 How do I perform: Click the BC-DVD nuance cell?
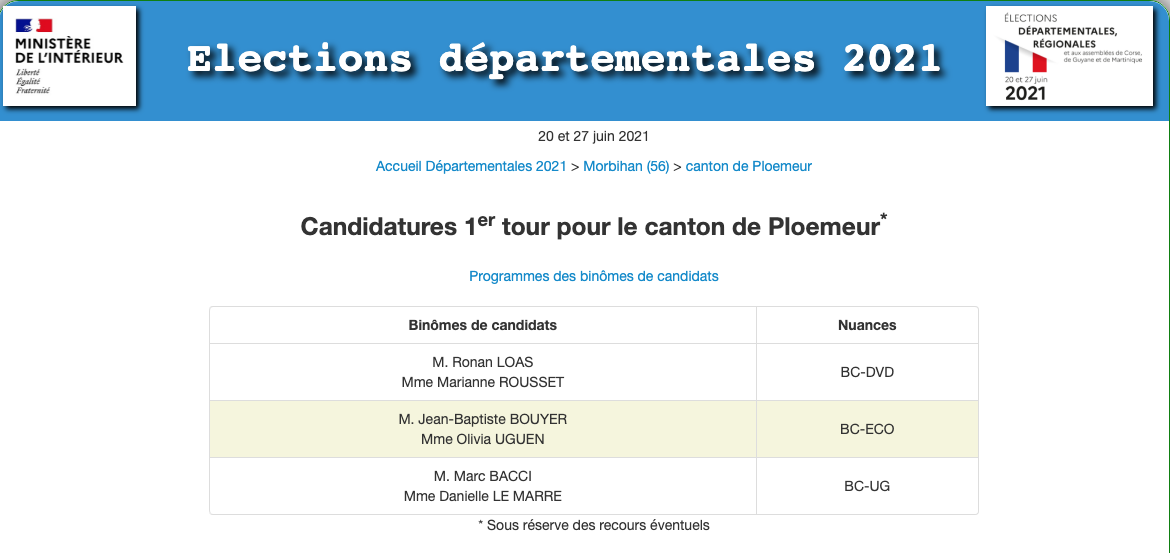click(x=867, y=372)
